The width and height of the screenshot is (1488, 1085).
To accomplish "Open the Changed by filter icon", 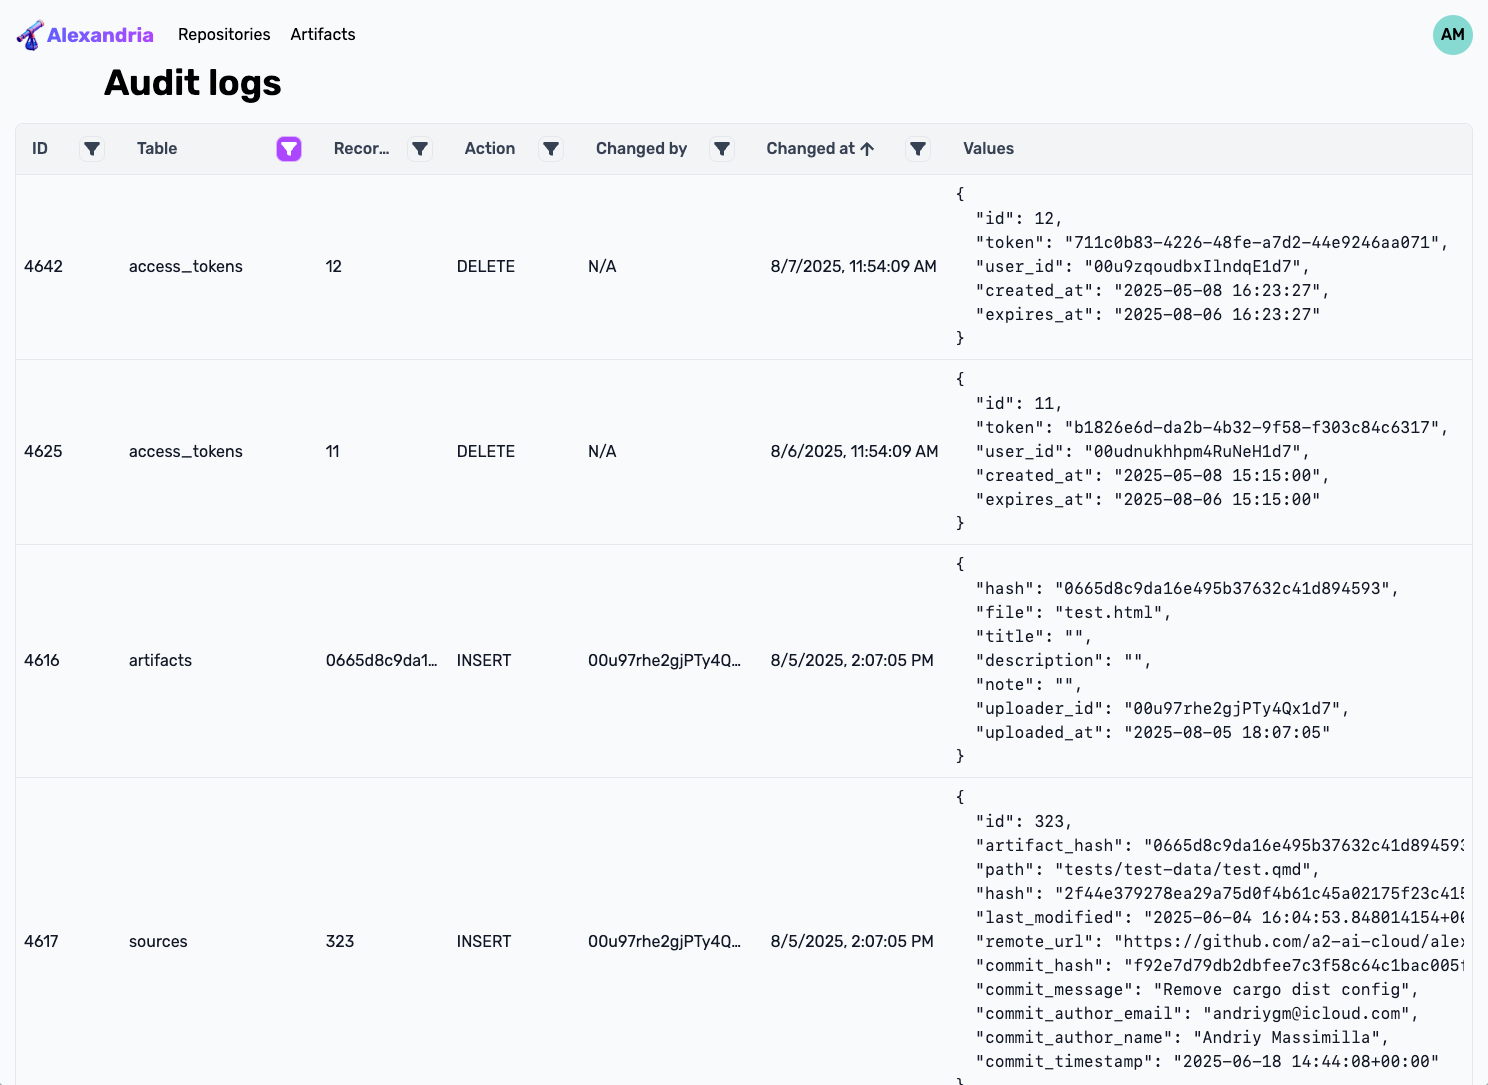I will pos(722,149).
